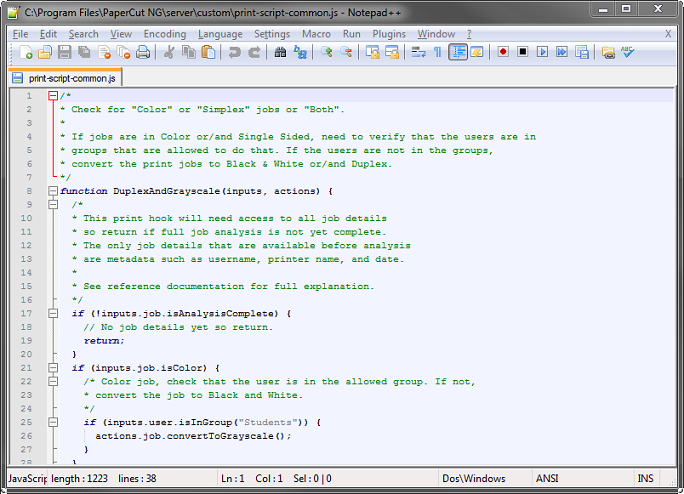The height and width of the screenshot is (494, 684).
Task: Open the View menu
Action: point(121,34)
